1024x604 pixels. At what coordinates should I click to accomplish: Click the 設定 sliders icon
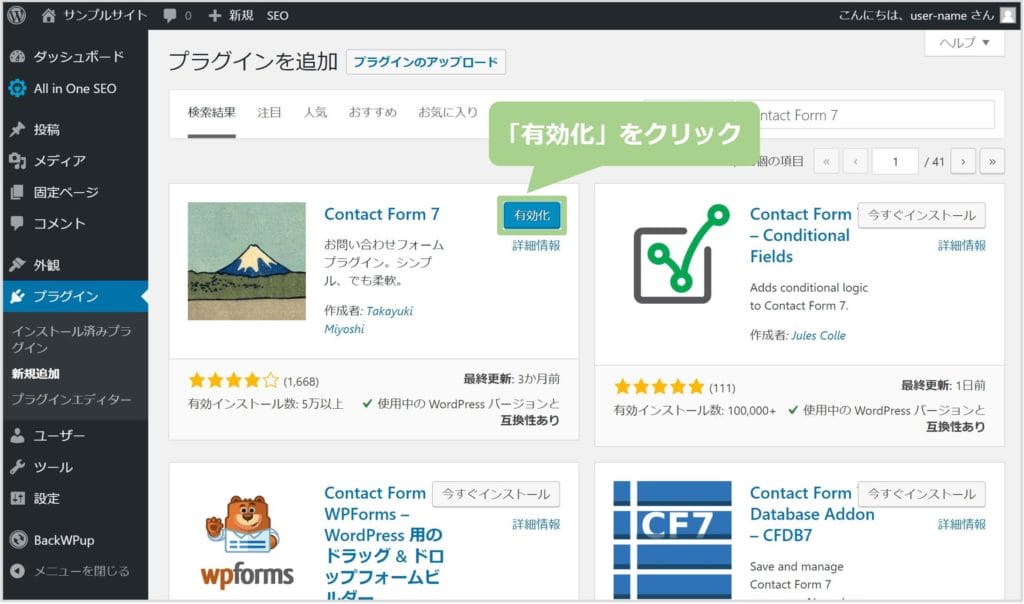(18, 498)
